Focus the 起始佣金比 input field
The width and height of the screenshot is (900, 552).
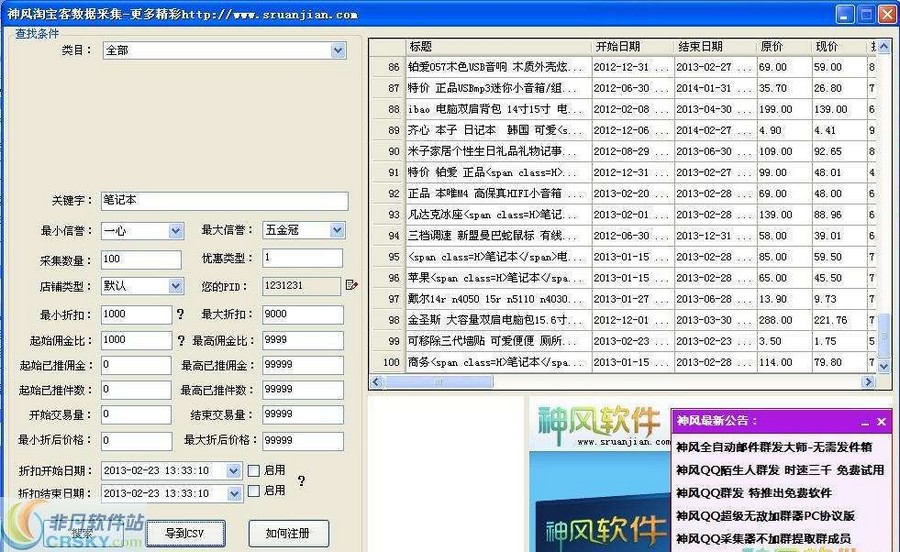pyautogui.click(x=136, y=340)
